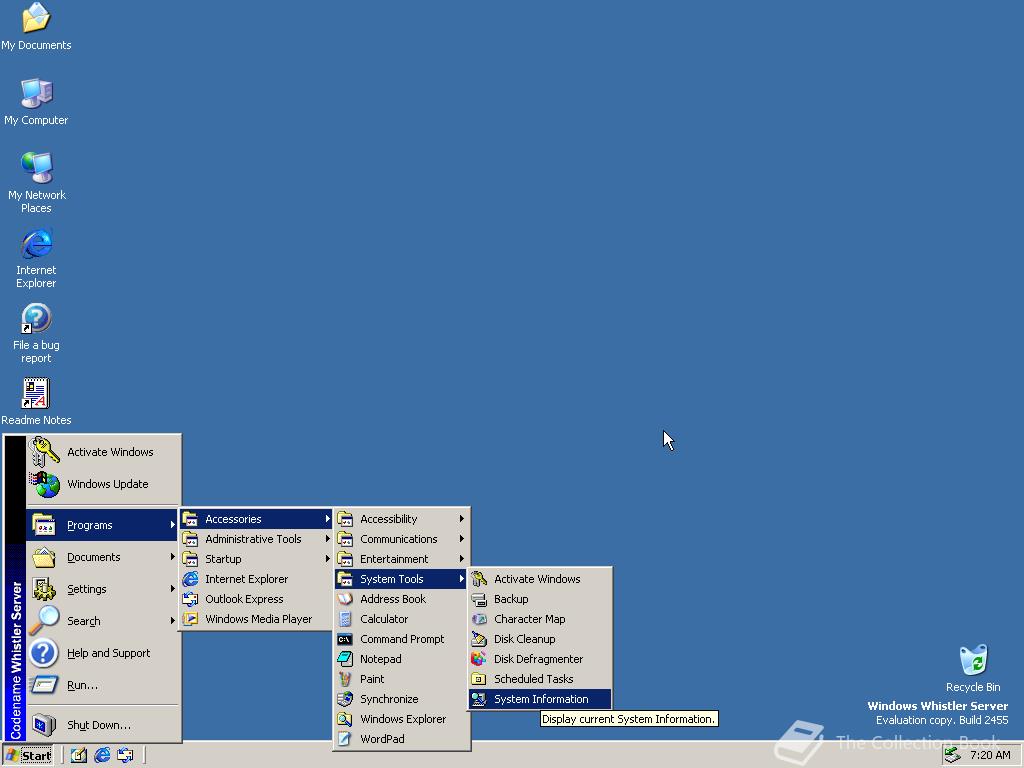
Task: Open the Readme Notes shortcut
Action: pyautogui.click(x=36, y=402)
